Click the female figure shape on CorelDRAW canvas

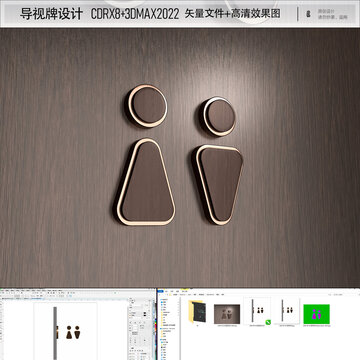[x=69, y=332]
